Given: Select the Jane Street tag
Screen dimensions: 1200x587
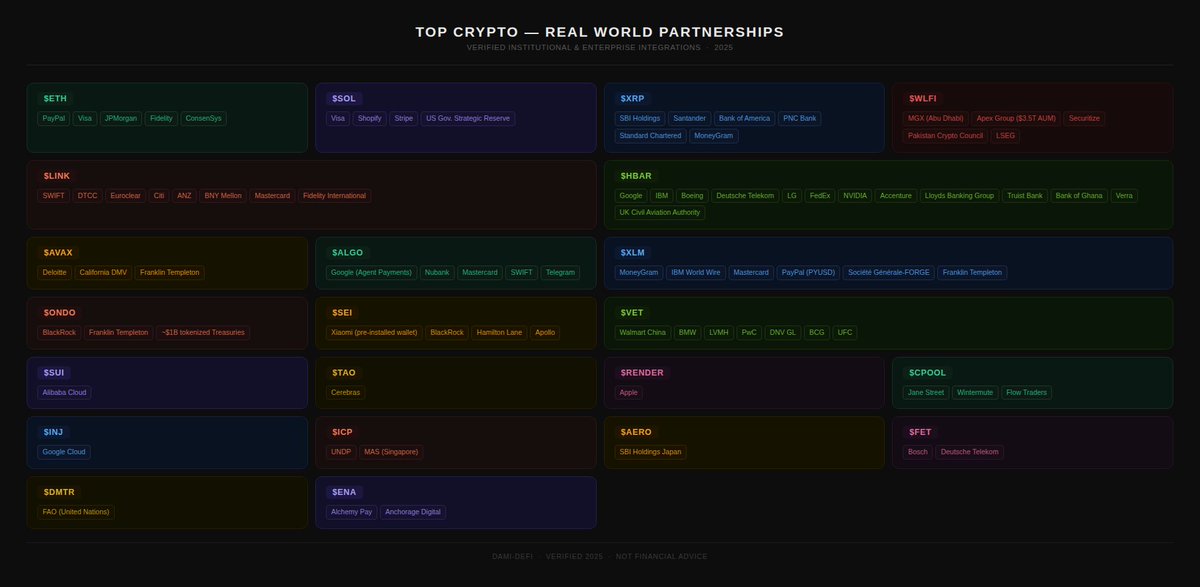Looking at the screenshot, I should coord(925,392).
